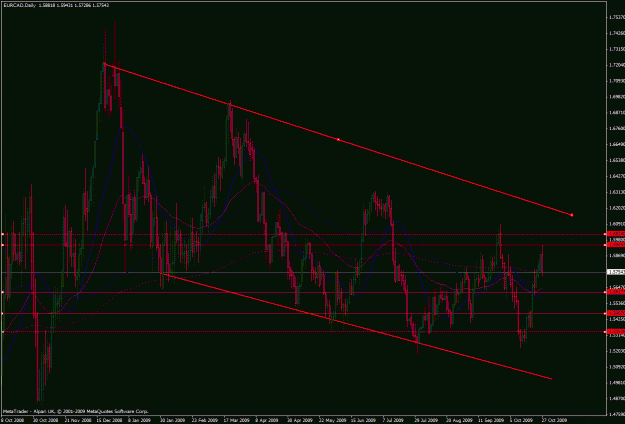Click the topmost red price tag on axis
The height and width of the screenshot is (424, 625).
pyautogui.click(x=616, y=234)
